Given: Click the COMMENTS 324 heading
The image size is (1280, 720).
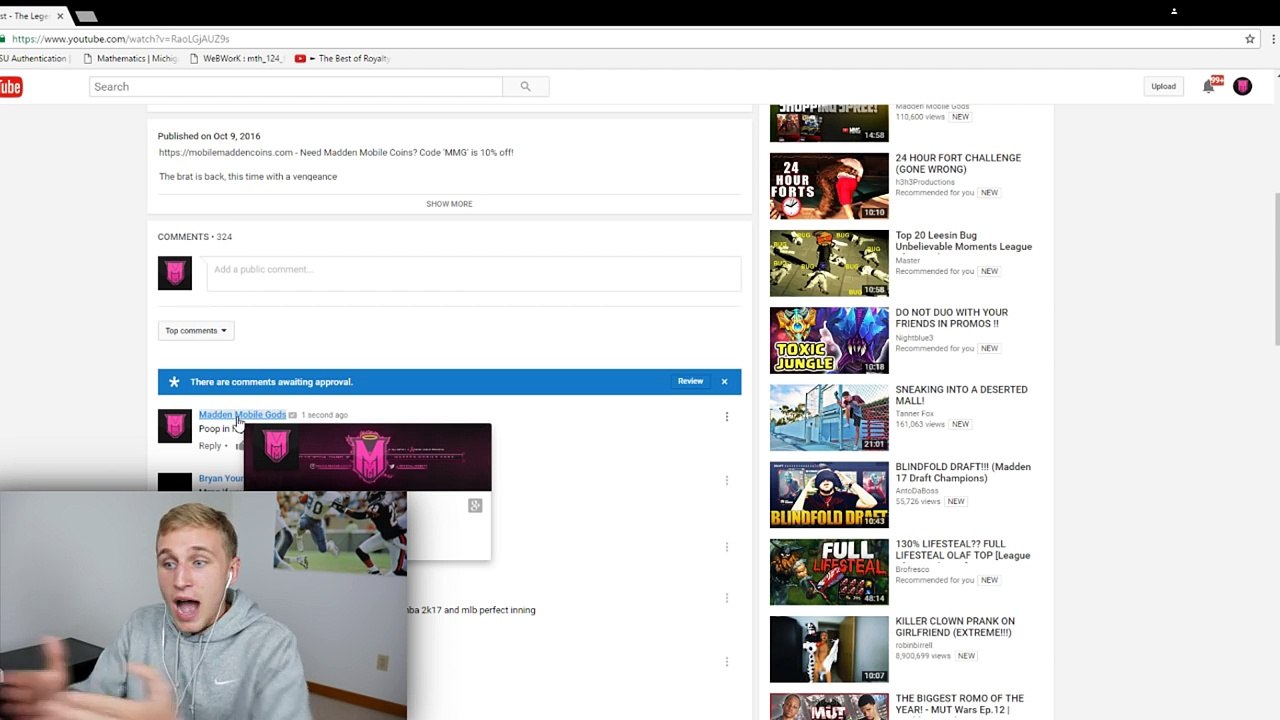Looking at the screenshot, I should point(195,237).
